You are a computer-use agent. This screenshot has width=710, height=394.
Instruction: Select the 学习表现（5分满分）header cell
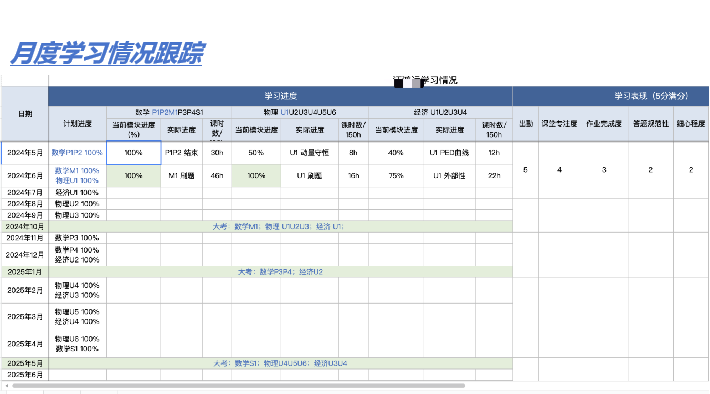[x=651, y=96]
